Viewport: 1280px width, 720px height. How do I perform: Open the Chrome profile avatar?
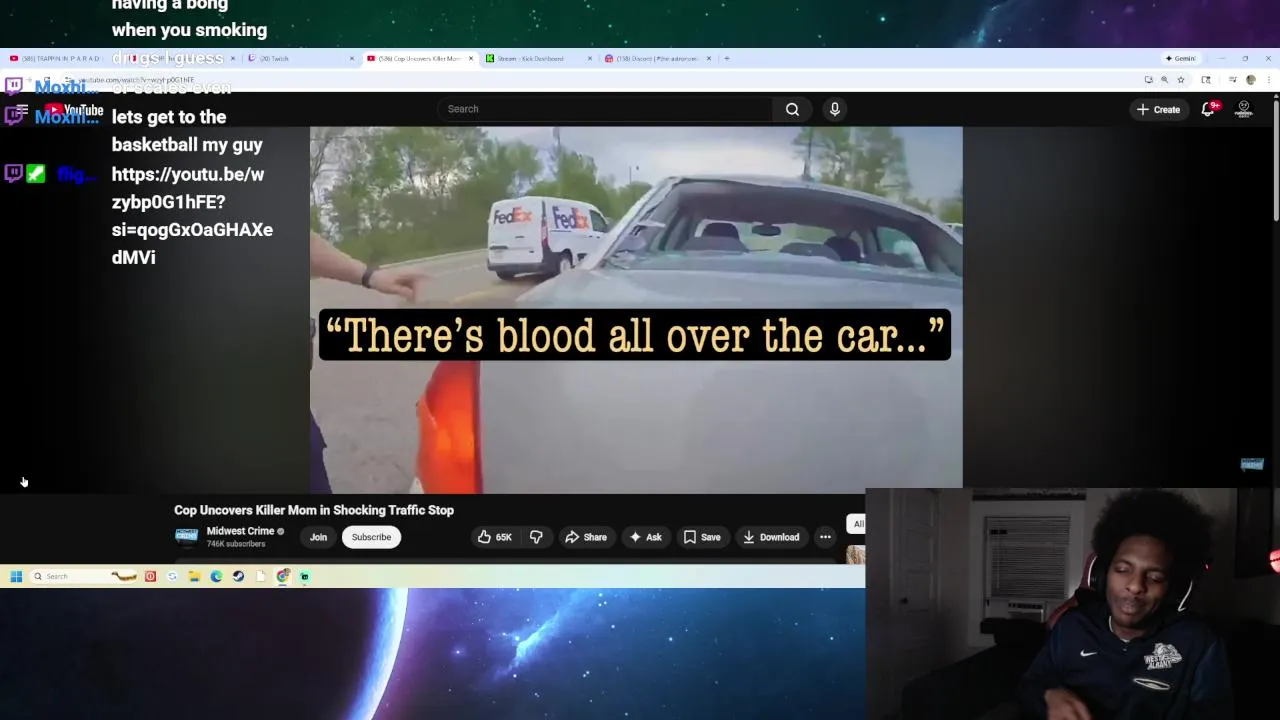tap(1250, 80)
